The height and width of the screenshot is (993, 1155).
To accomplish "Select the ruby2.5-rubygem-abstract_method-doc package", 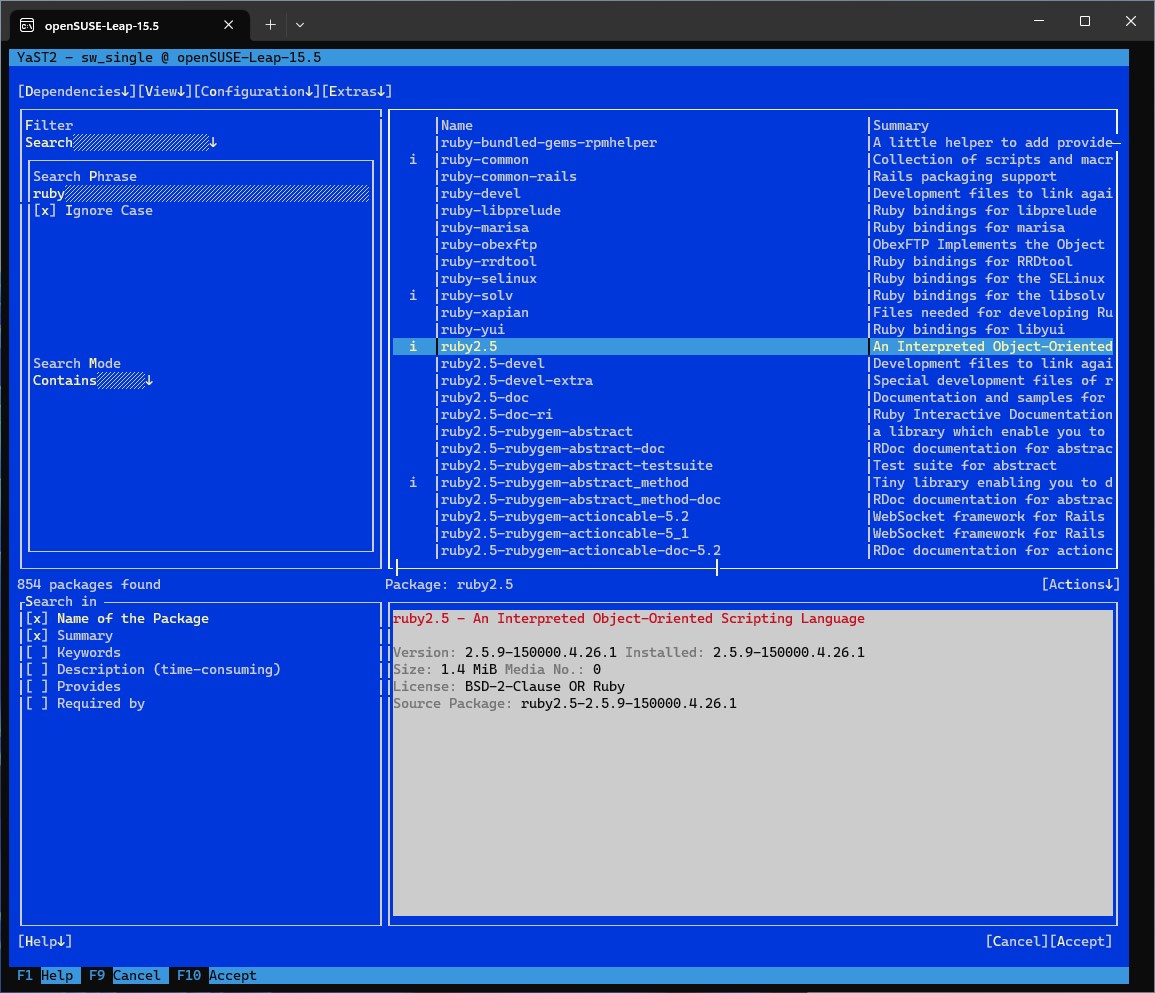I will coord(754,499).
